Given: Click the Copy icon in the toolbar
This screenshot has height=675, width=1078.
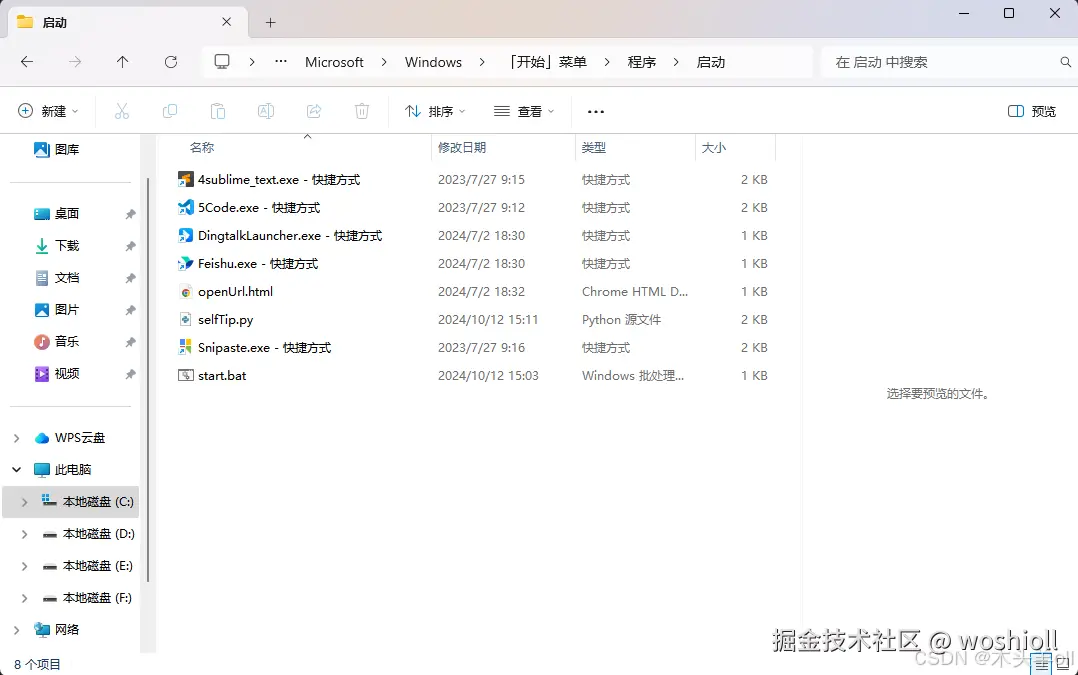Looking at the screenshot, I should [x=170, y=111].
